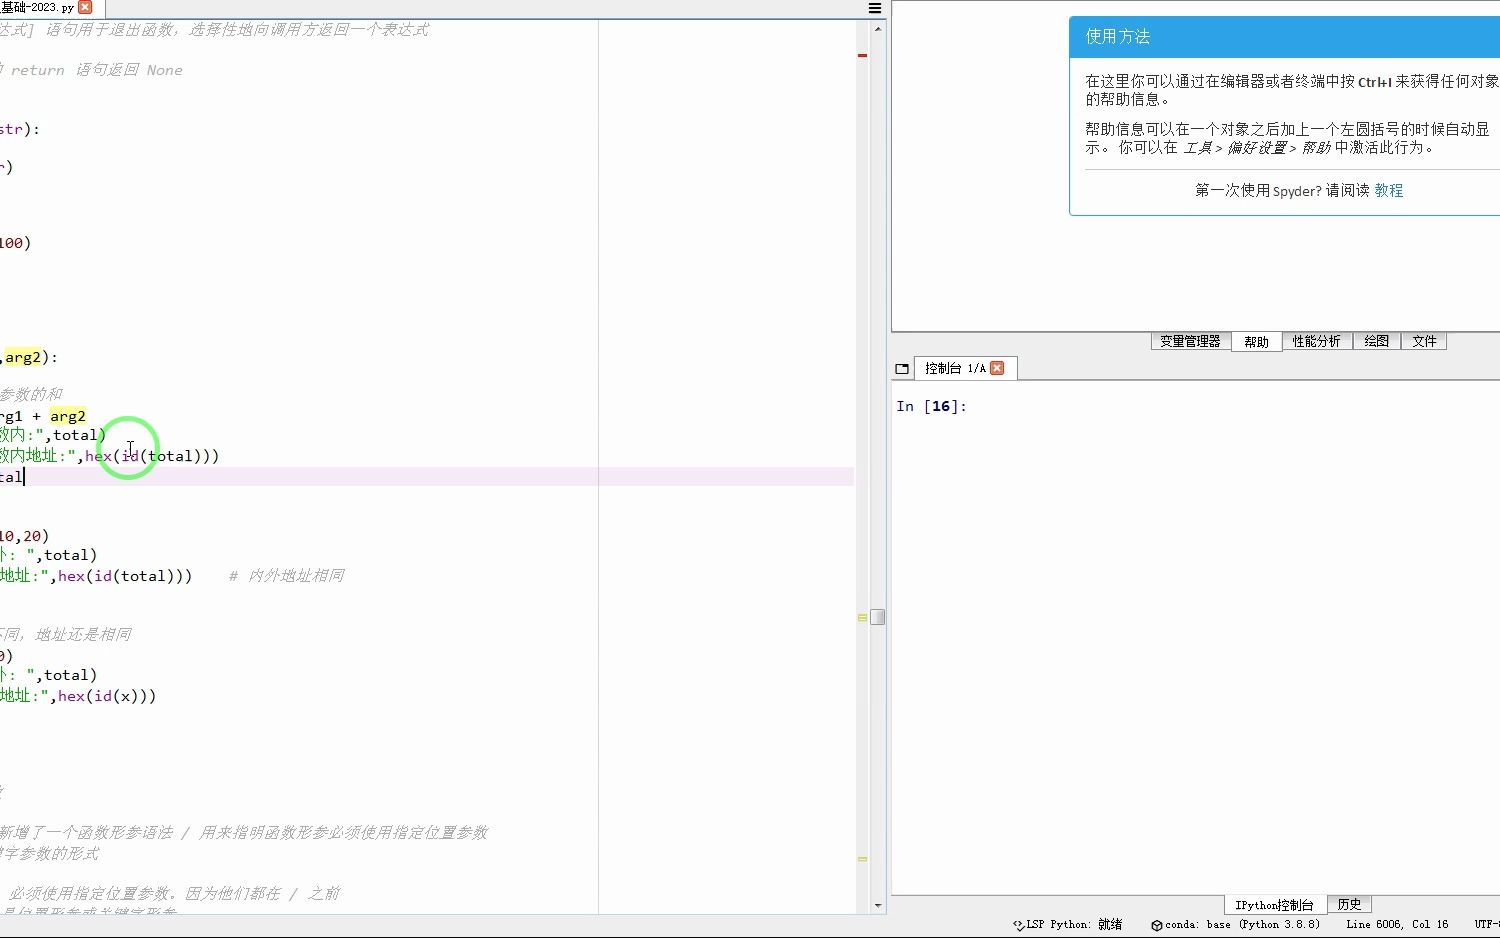Click the highlighted arg2 in the sum line
The width and height of the screenshot is (1500, 938).
point(68,416)
